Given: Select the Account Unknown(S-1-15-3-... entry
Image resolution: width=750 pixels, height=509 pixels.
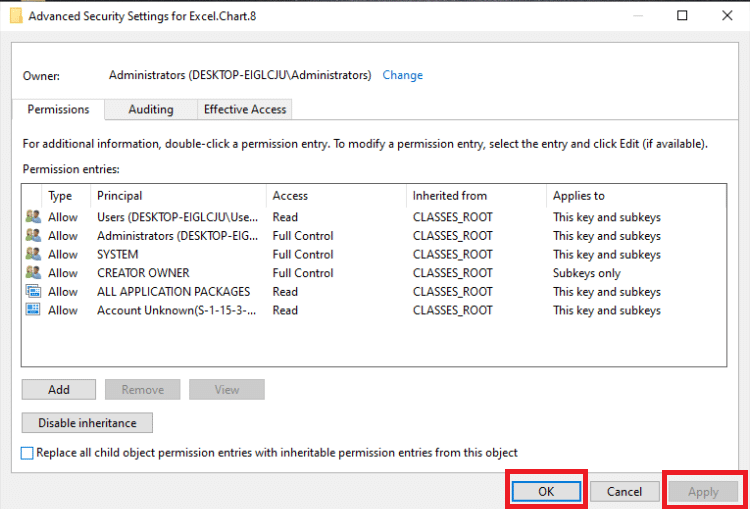Looking at the screenshot, I should [176, 310].
